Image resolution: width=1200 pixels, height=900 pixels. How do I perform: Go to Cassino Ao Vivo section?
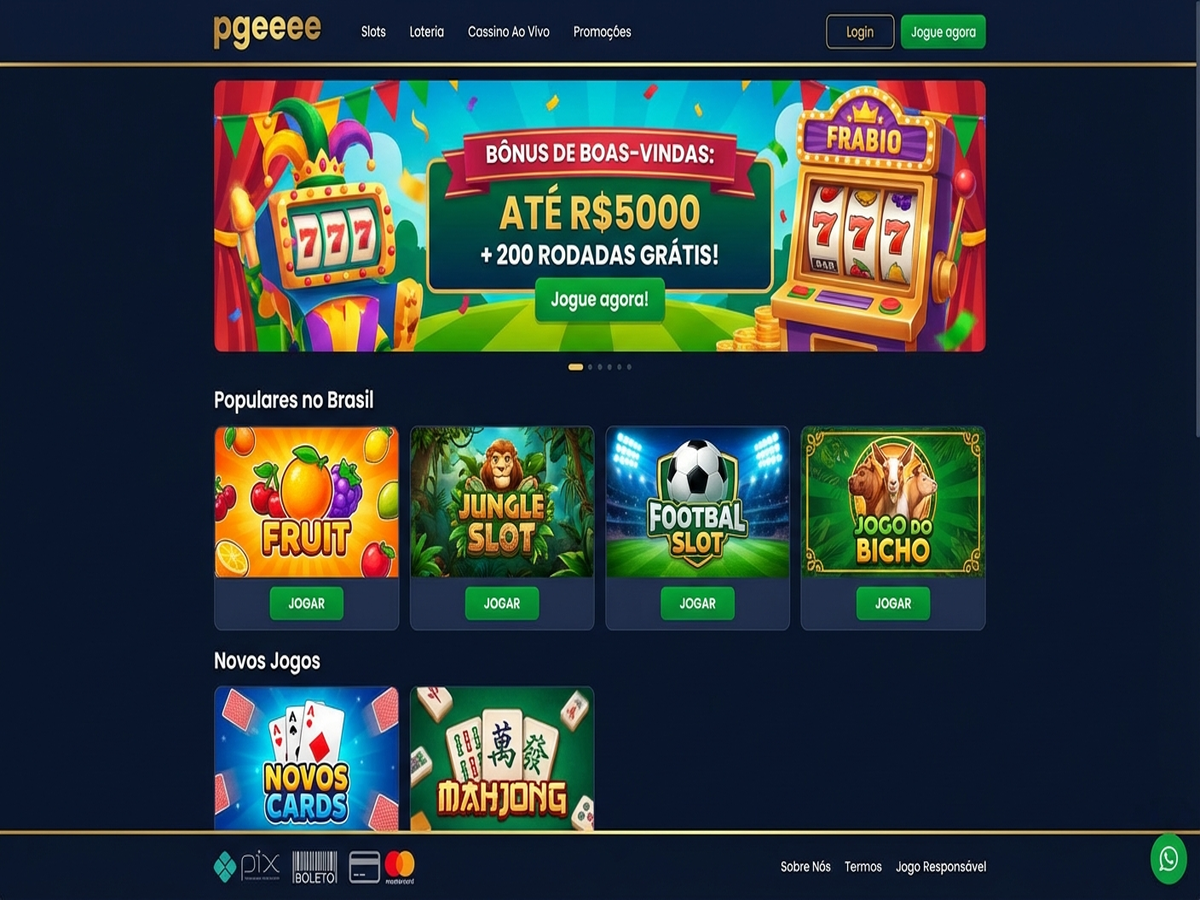coord(509,32)
